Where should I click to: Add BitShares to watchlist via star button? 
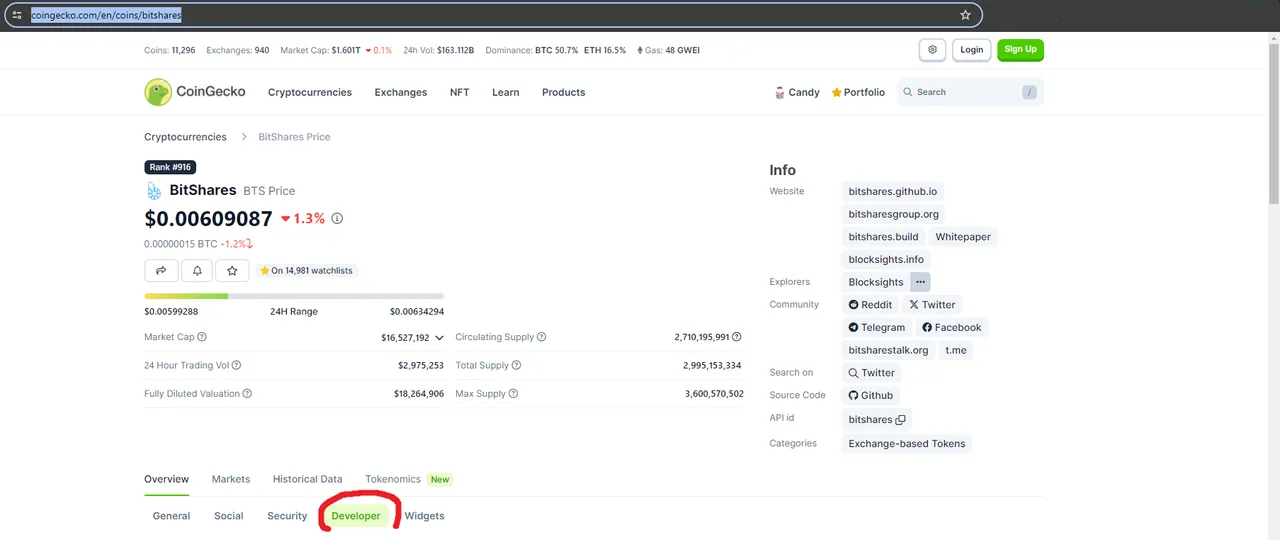232,270
